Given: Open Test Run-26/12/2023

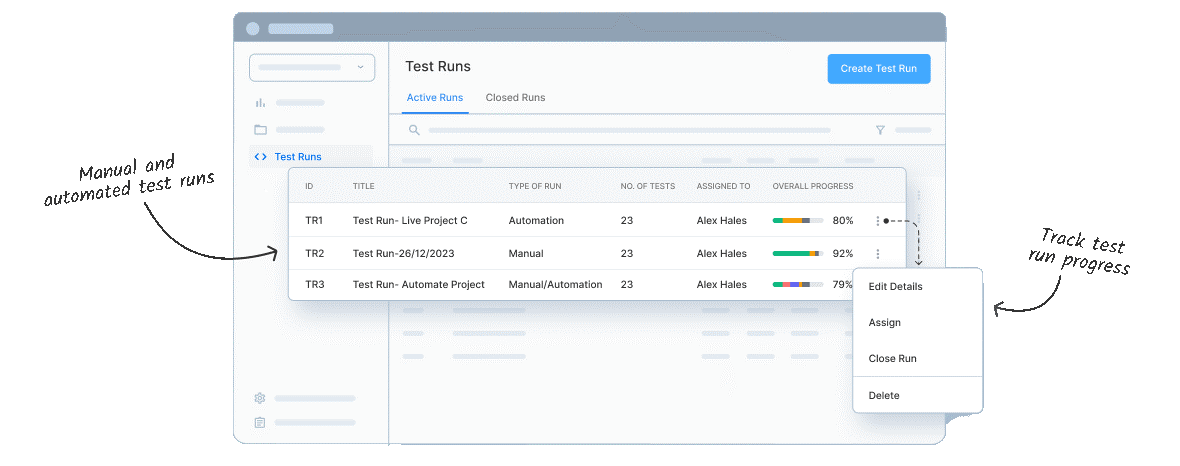Looking at the screenshot, I should click(403, 254).
